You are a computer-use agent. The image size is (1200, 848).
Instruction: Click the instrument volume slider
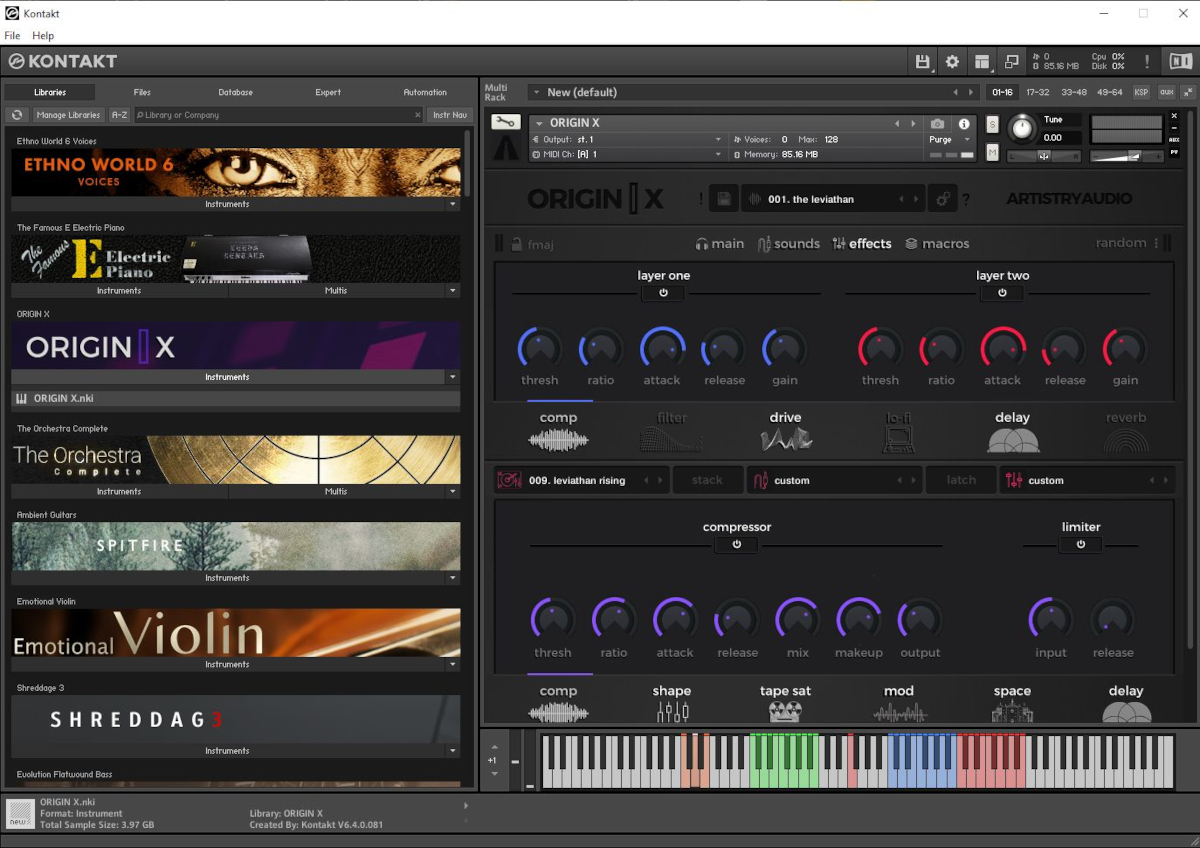[1126, 155]
